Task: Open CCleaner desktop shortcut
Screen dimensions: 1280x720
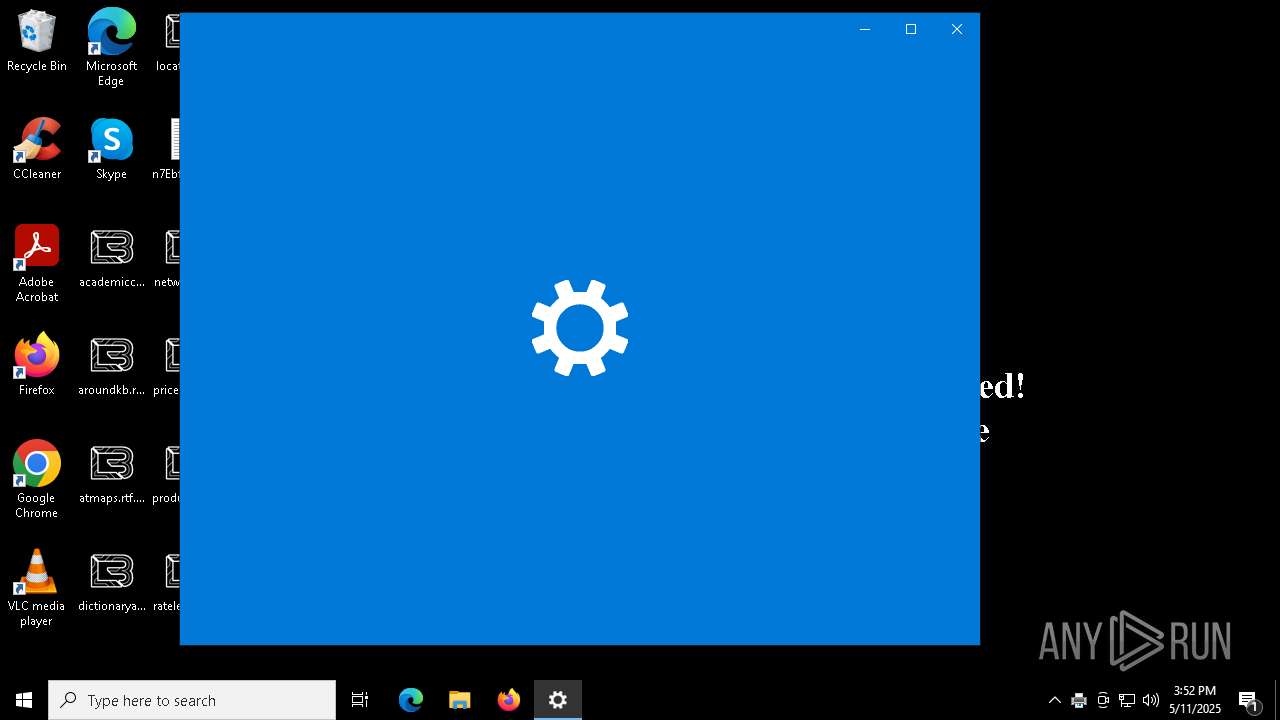Action: [x=37, y=149]
